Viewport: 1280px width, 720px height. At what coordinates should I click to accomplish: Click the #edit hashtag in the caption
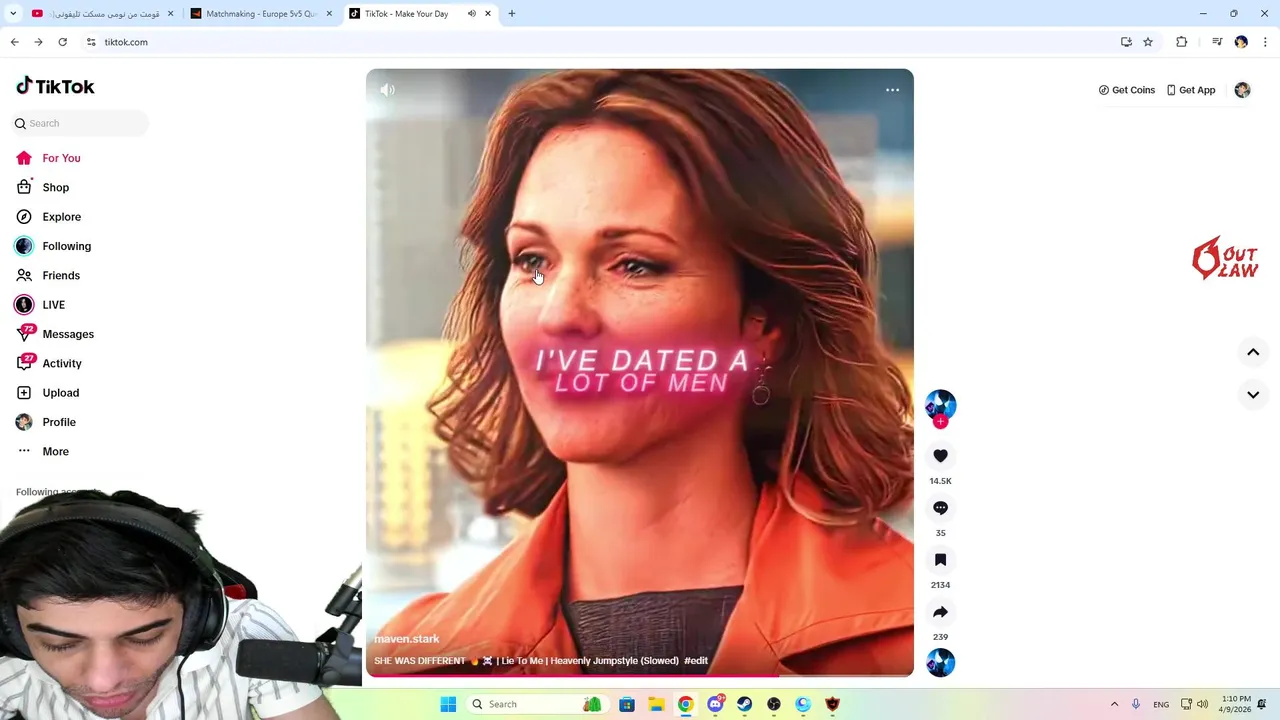(696, 661)
